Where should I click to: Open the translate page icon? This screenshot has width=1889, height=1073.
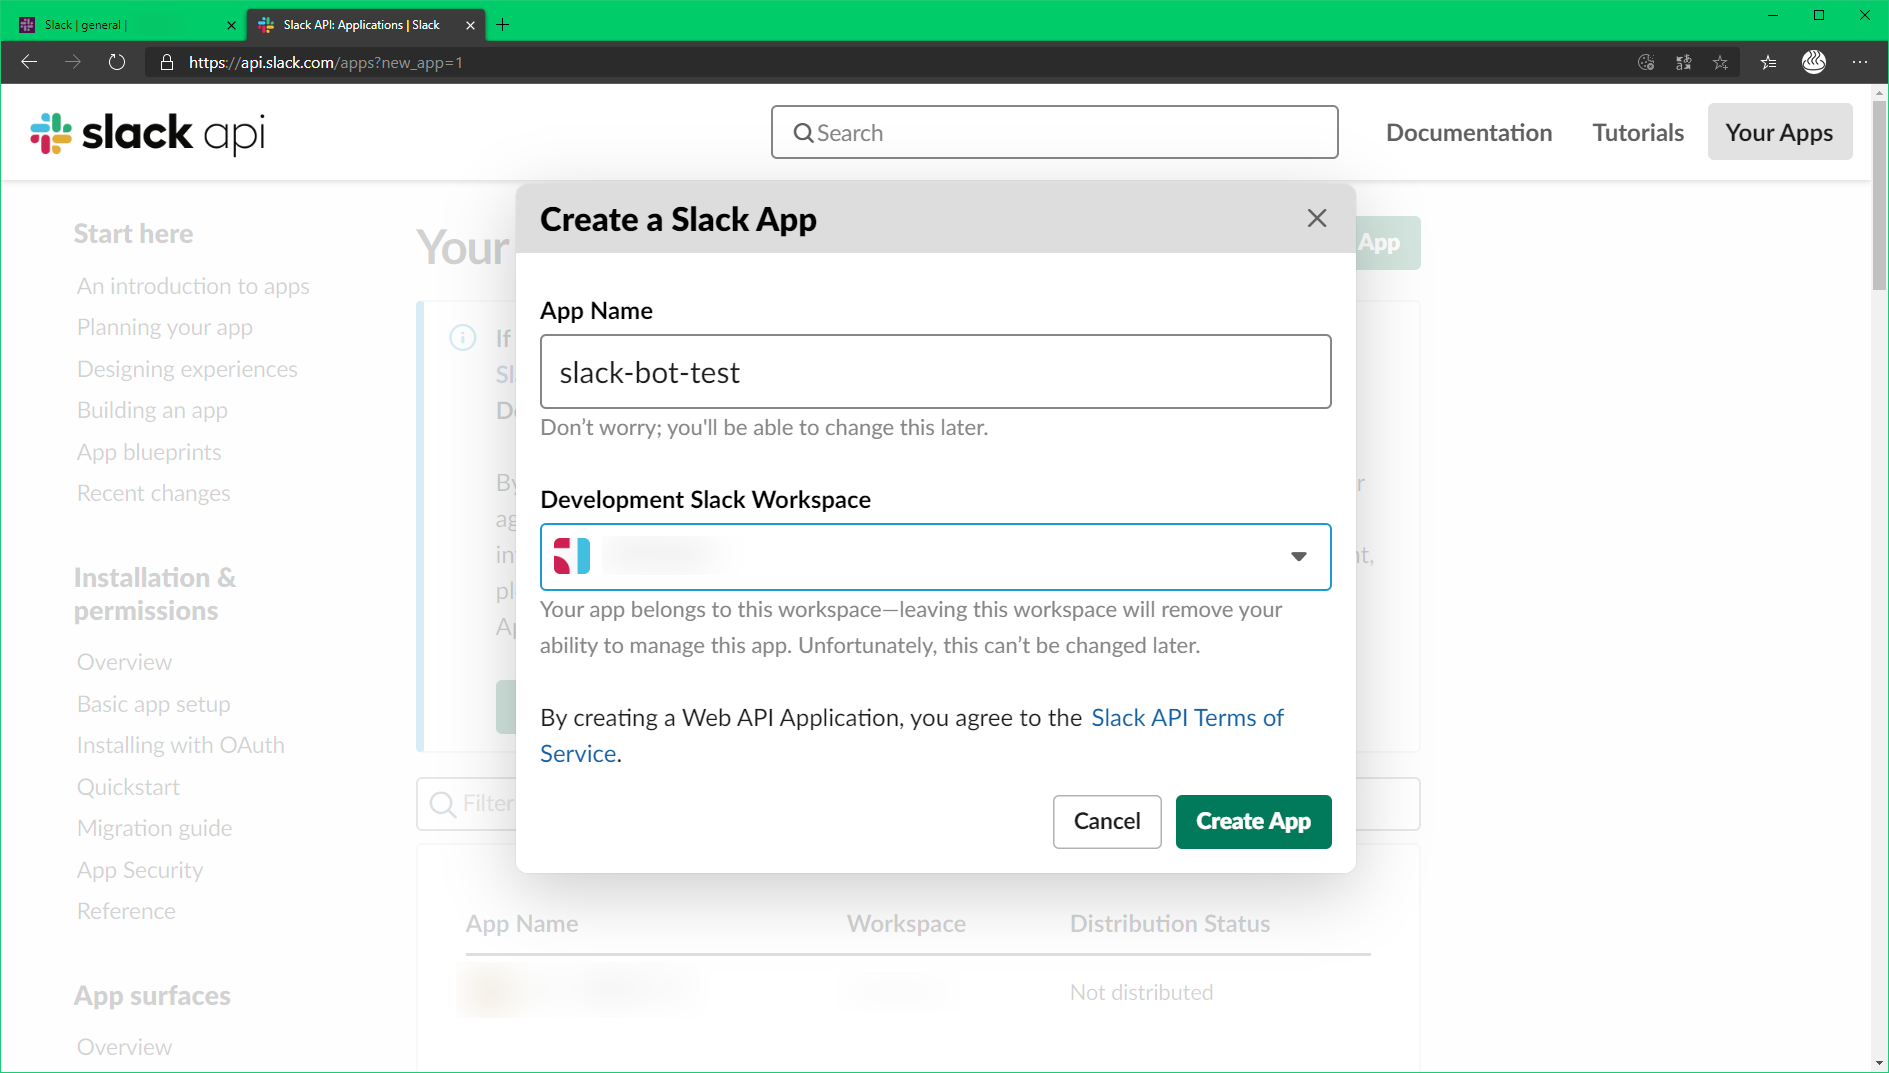1684,62
